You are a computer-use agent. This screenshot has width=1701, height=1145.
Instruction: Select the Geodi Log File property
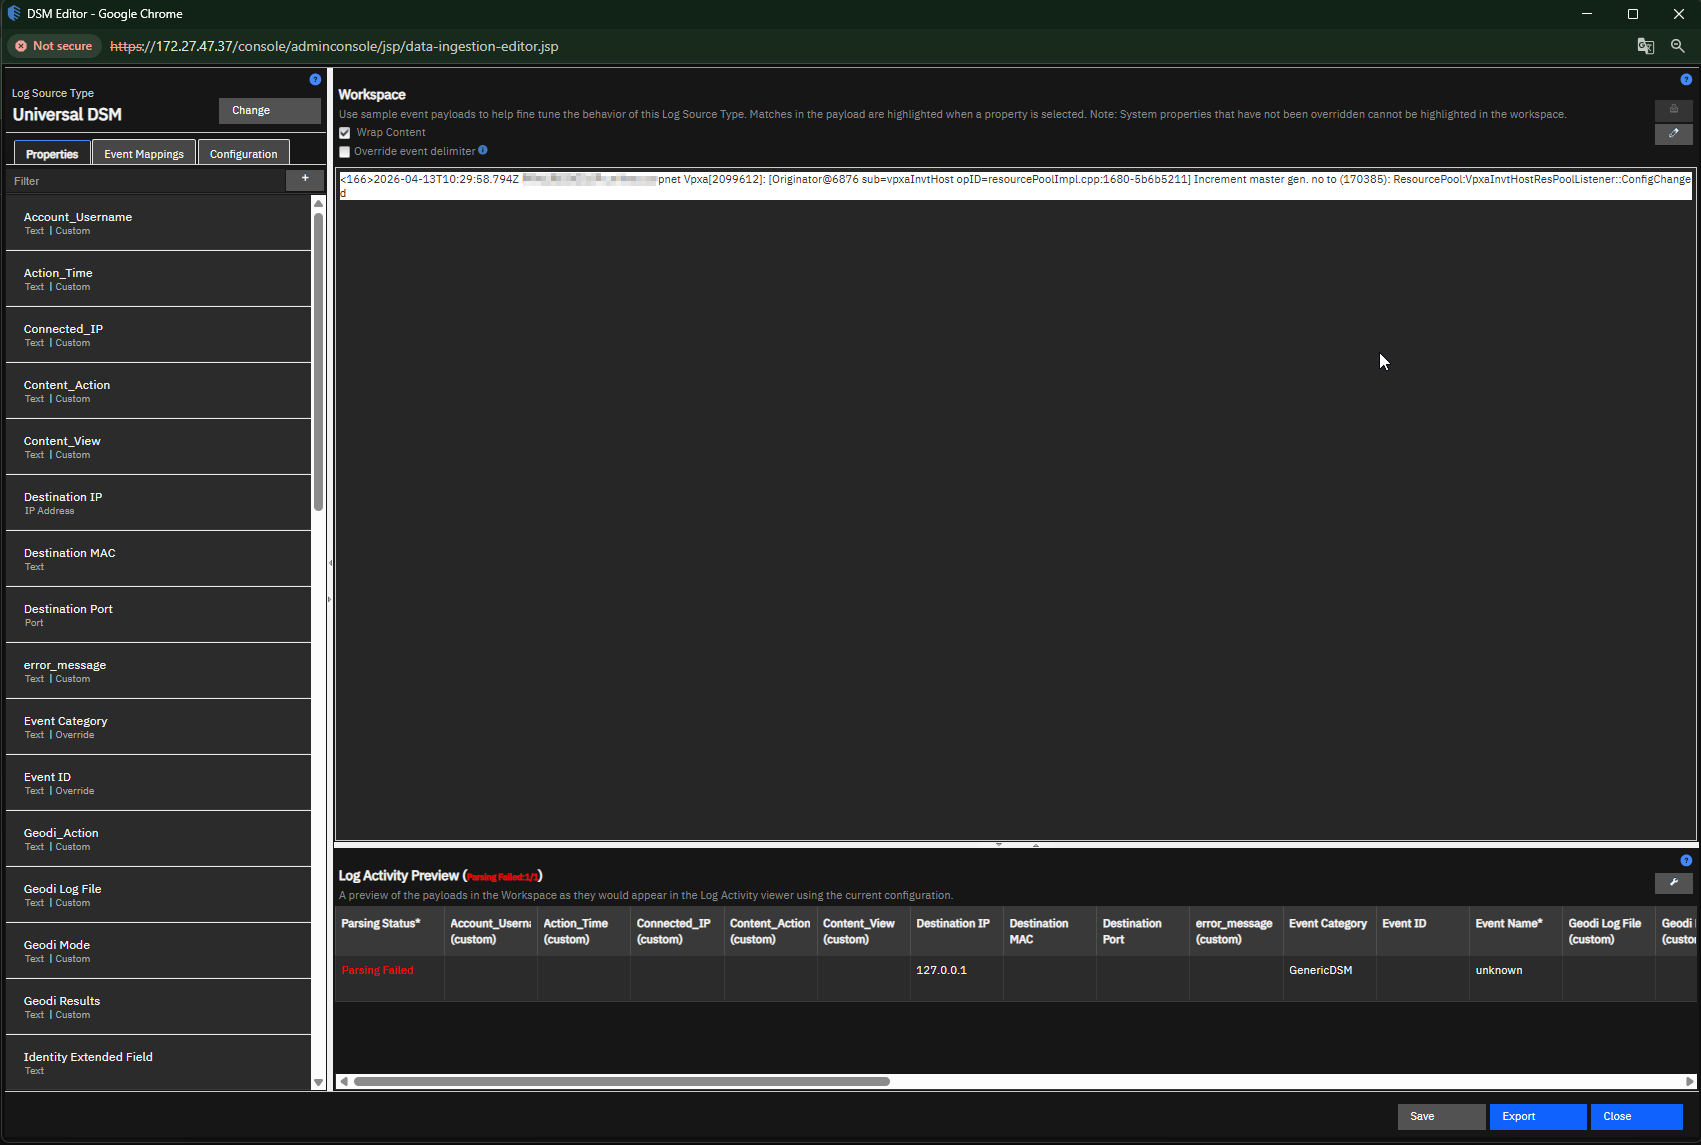pos(159,895)
